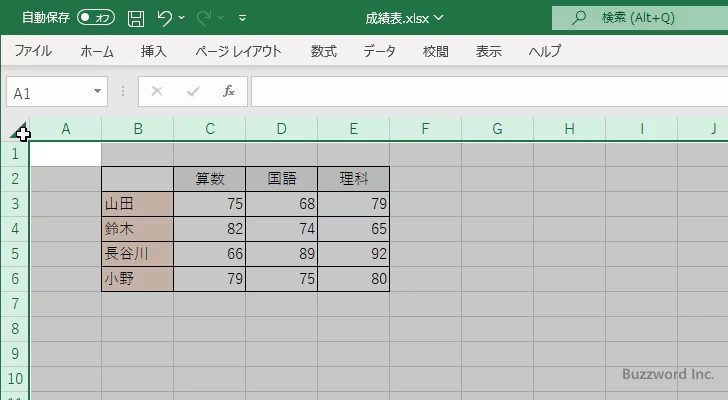This screenshot has width=728, height=400.
Task: Click the Undo arrow icon
Action: tap(165, 18)
